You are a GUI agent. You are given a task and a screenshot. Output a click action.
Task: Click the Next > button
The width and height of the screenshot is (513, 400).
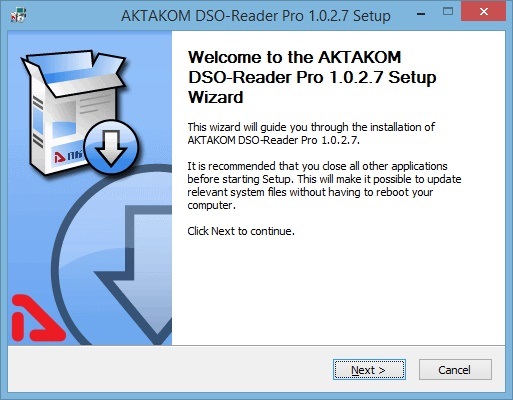[369, 369]
